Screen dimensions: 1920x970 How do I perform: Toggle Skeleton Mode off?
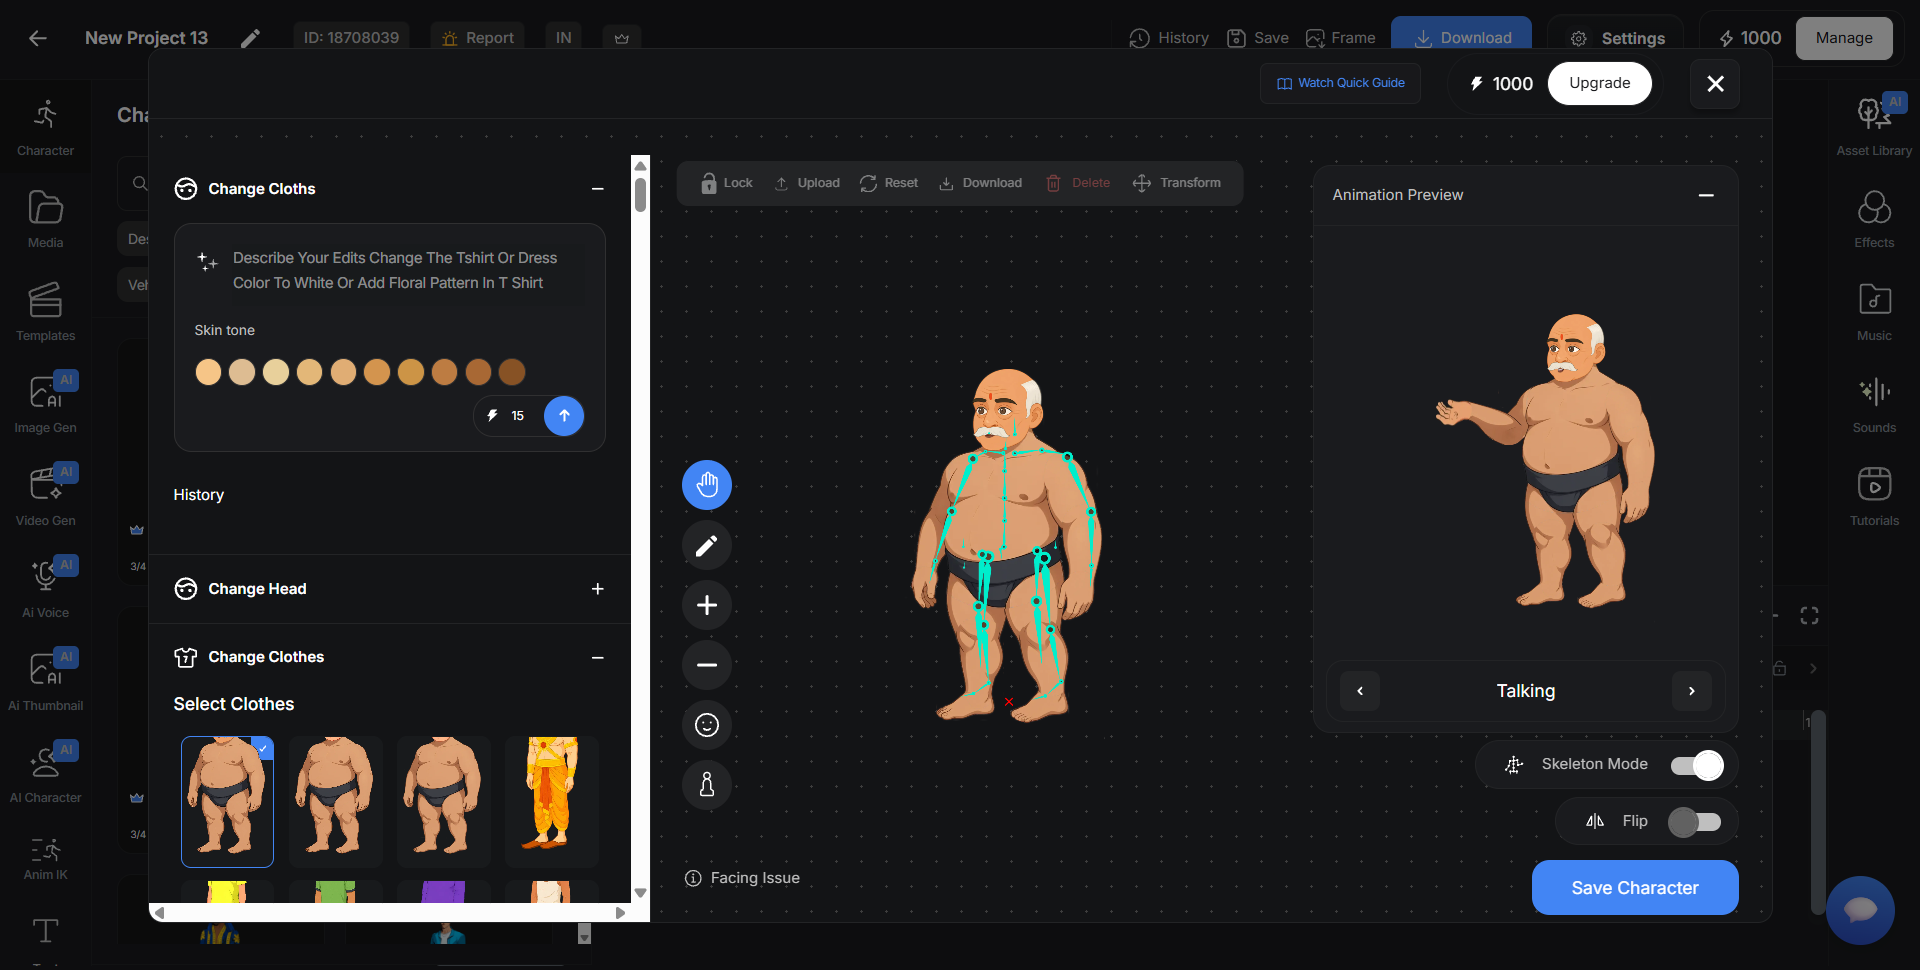coord(1697,765)
